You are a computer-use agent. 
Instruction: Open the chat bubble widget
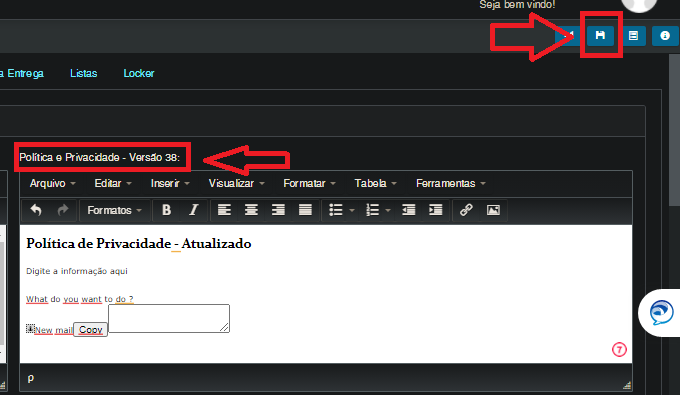click(661, 313)
